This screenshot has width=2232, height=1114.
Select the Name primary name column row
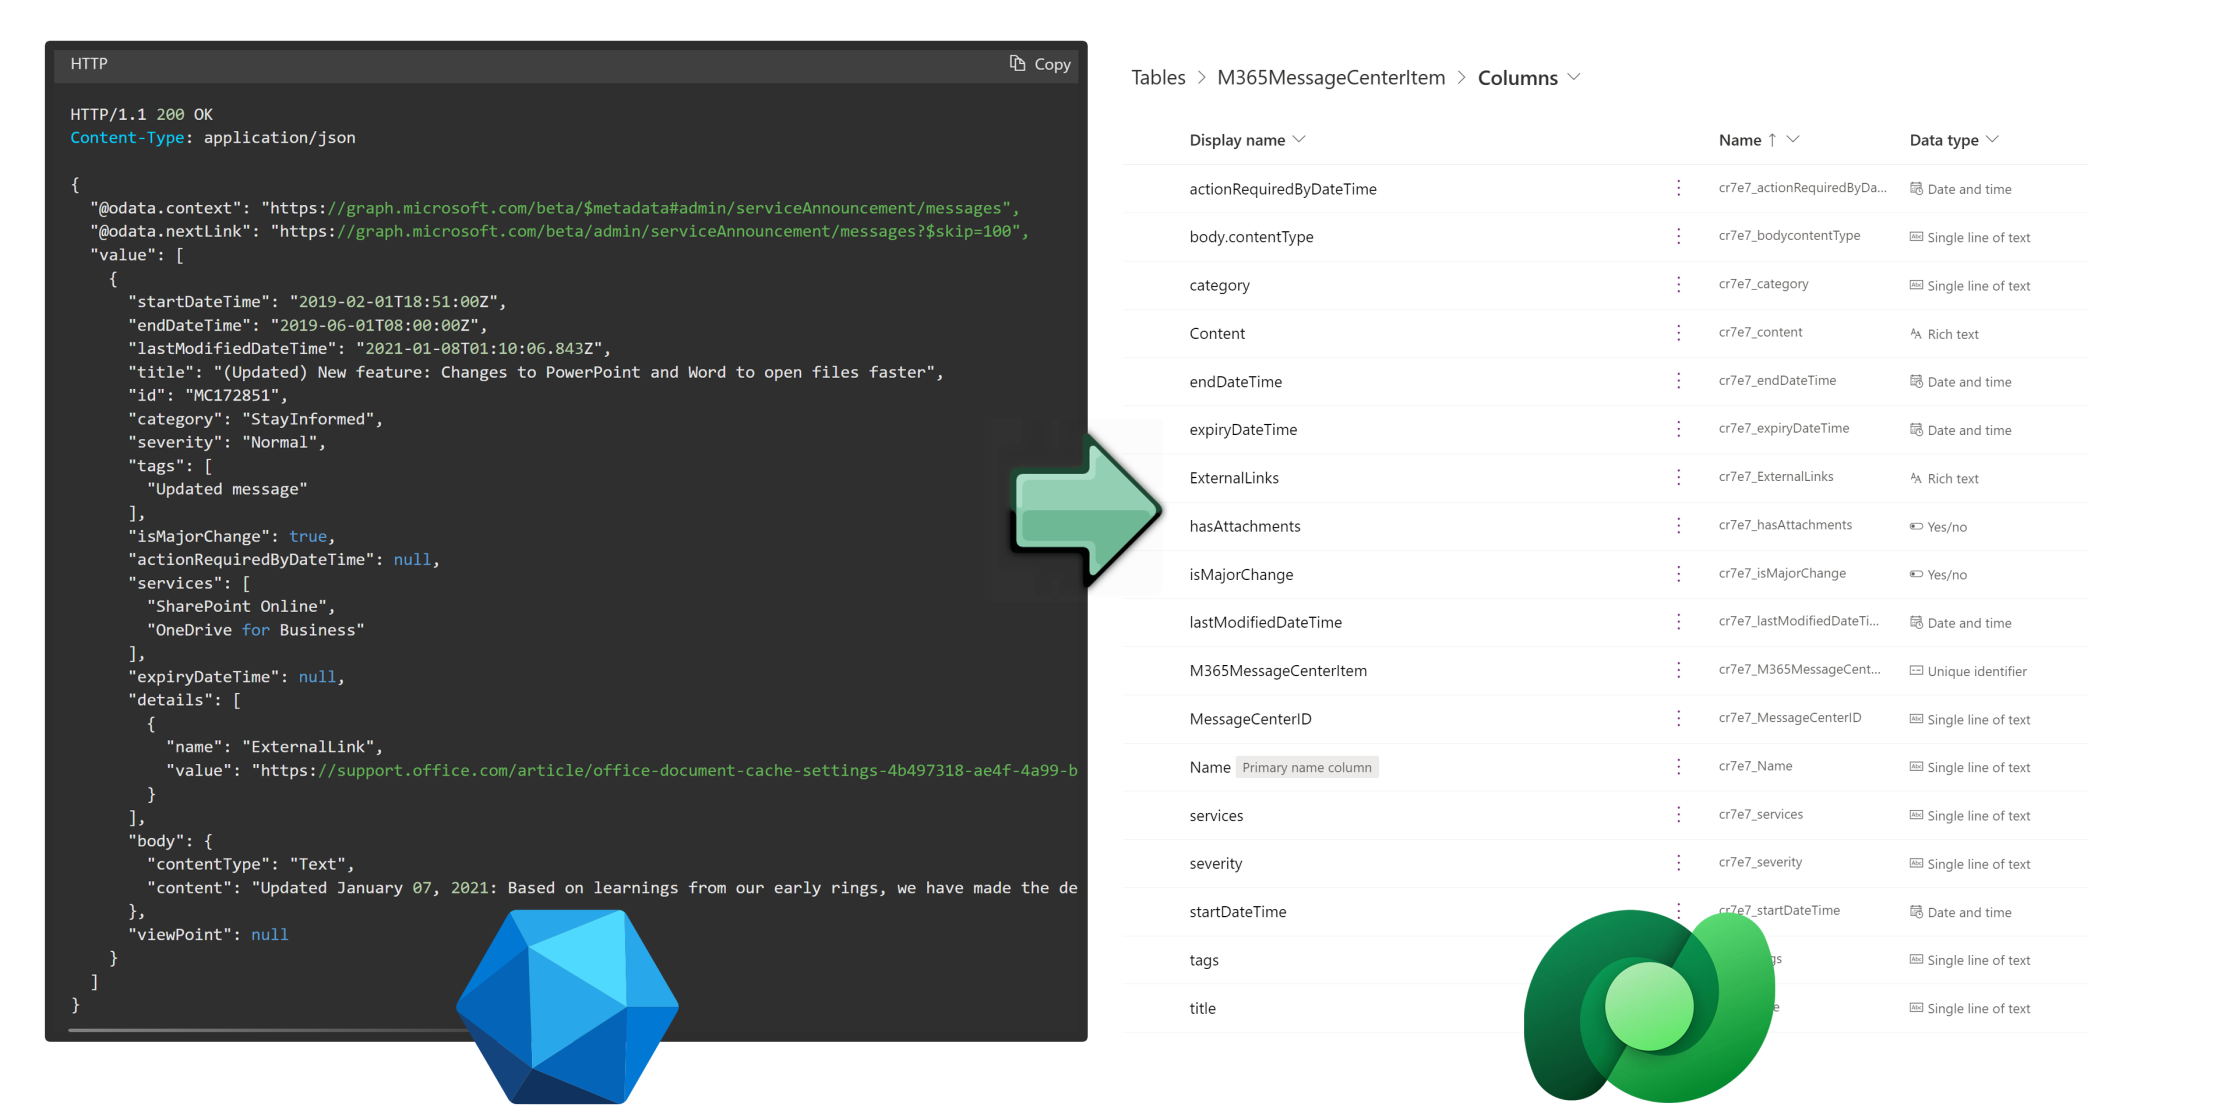1209,767
